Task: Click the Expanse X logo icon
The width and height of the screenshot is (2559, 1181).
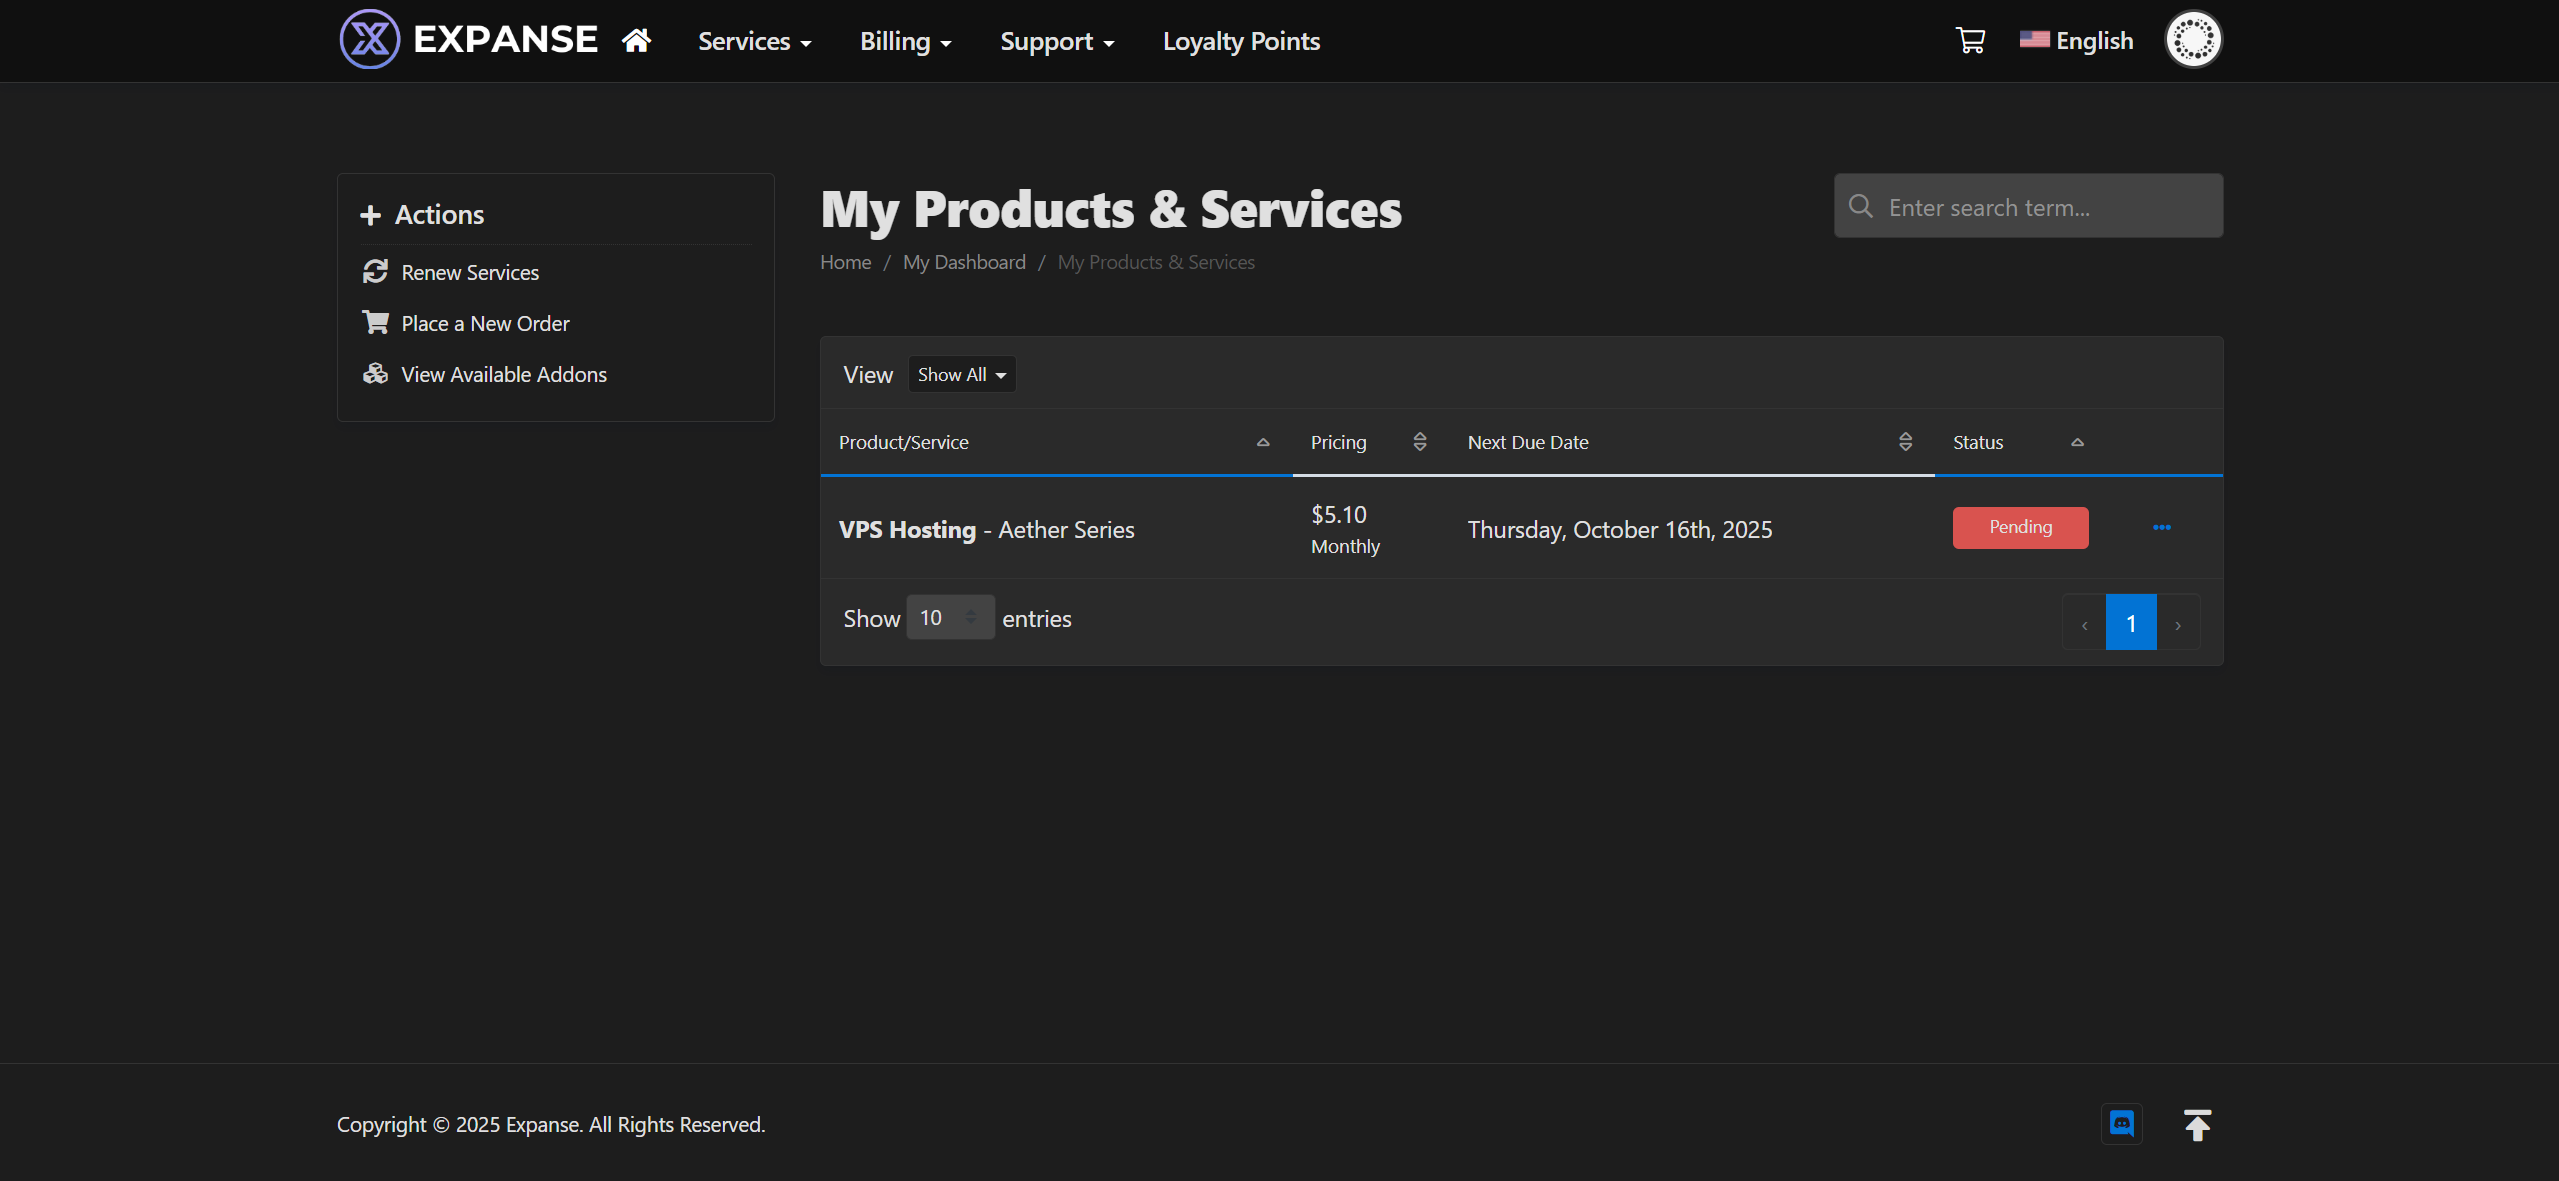Action: tap(369, 40)
